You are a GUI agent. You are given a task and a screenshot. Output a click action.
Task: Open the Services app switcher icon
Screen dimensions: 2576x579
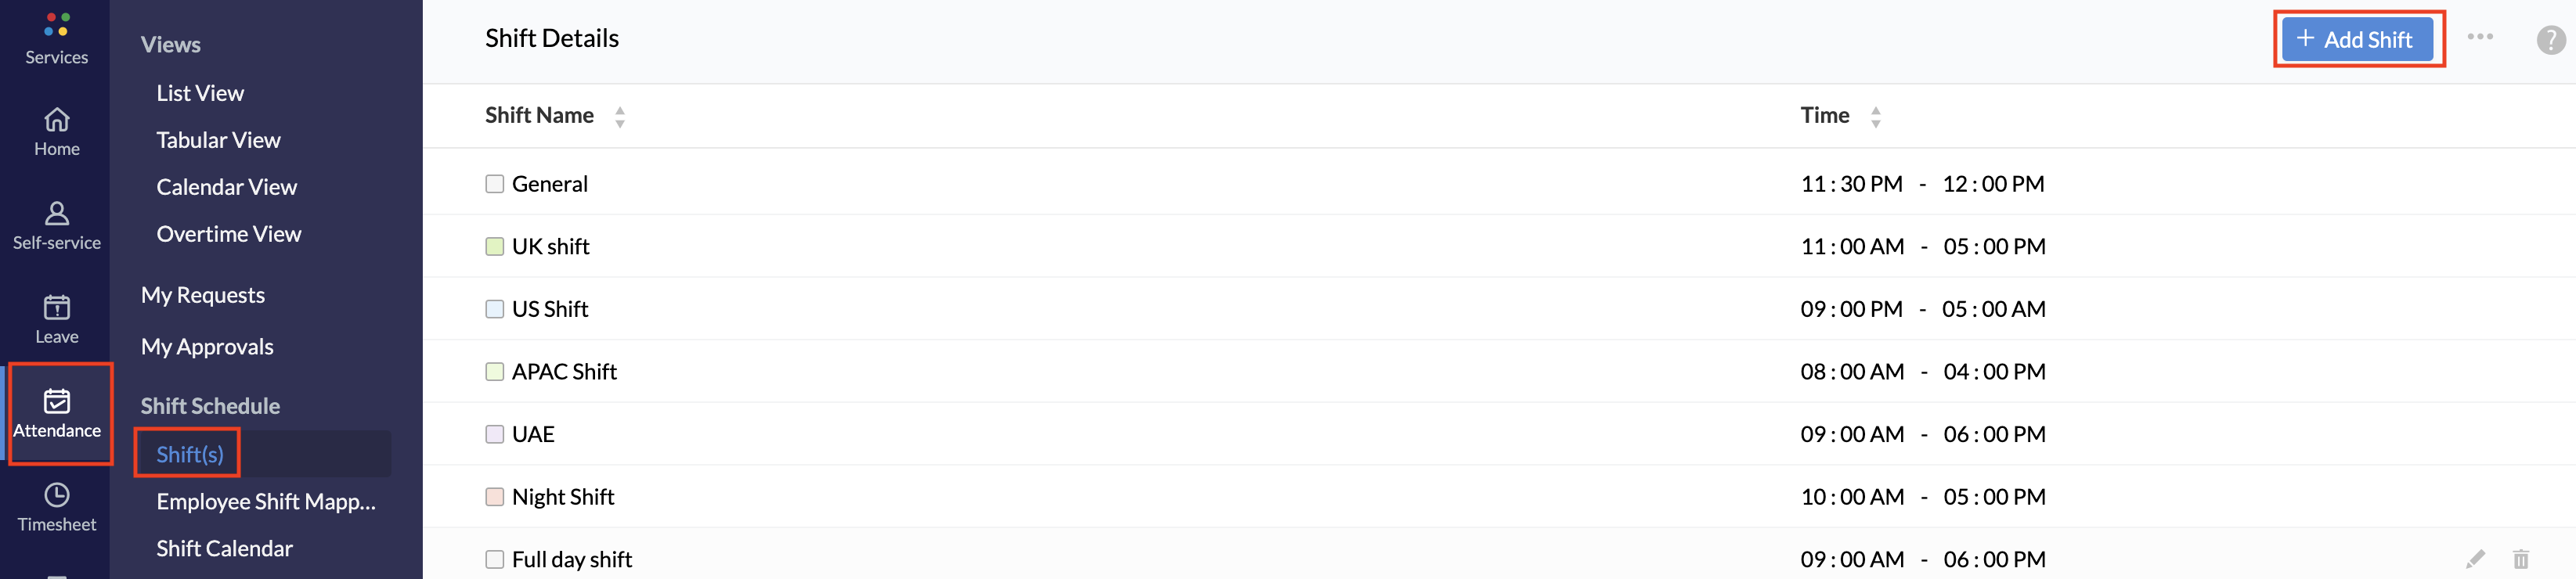point(56,25)
